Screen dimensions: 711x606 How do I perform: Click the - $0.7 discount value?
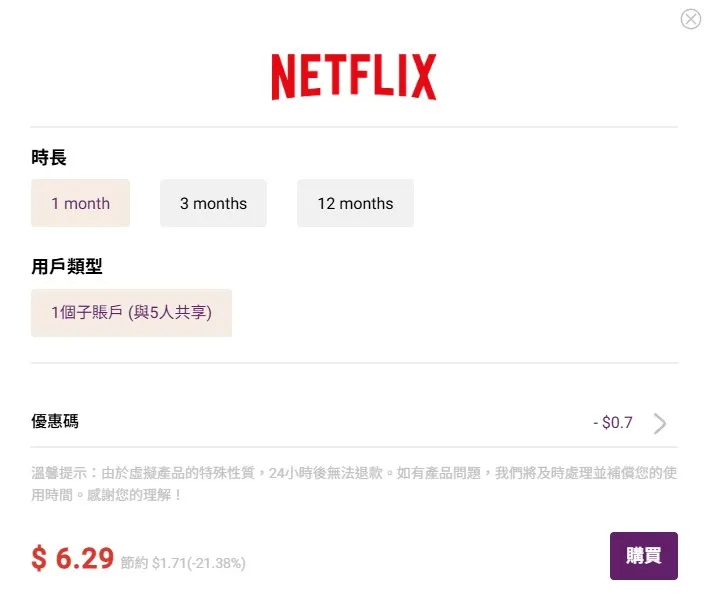pos(613,422)
